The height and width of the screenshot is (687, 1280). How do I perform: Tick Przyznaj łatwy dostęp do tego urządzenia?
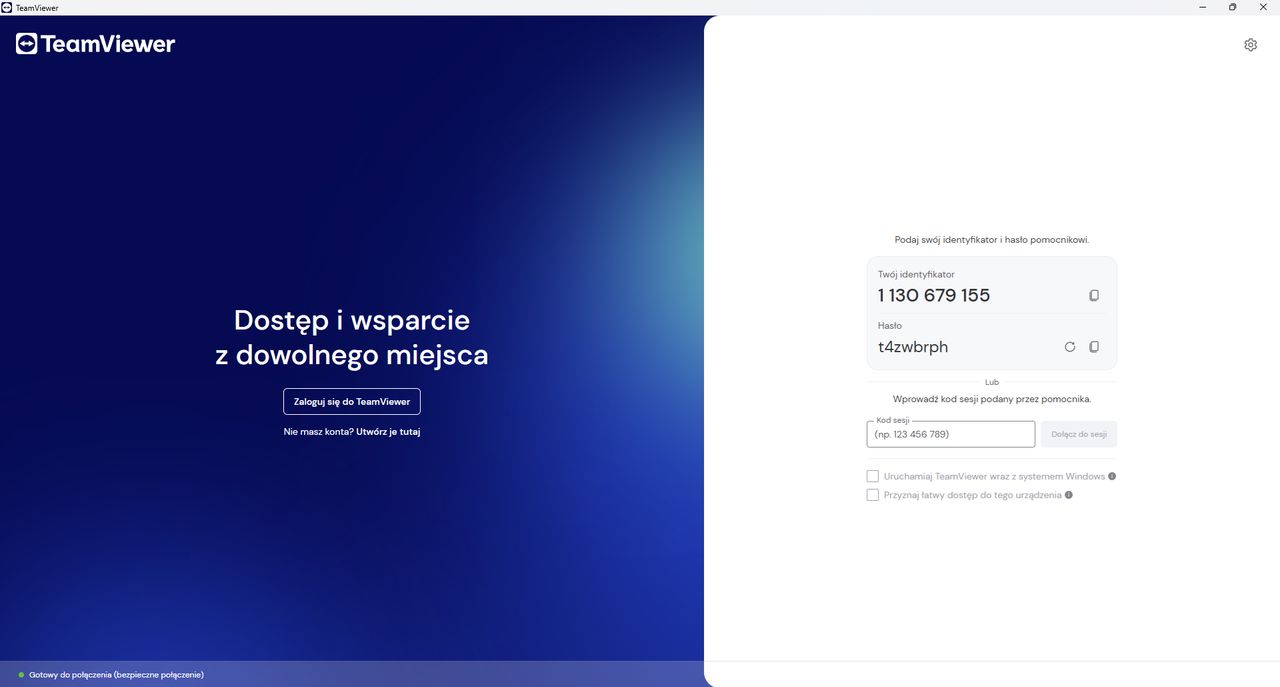(x=873, y=495)
